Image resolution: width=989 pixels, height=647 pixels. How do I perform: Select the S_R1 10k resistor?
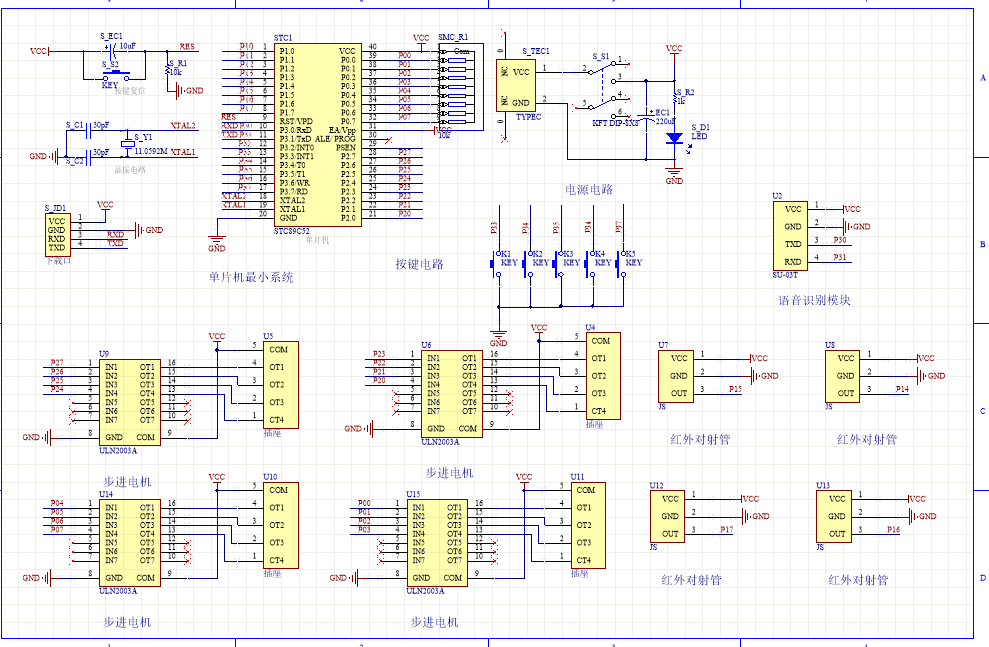click(165, 69)
